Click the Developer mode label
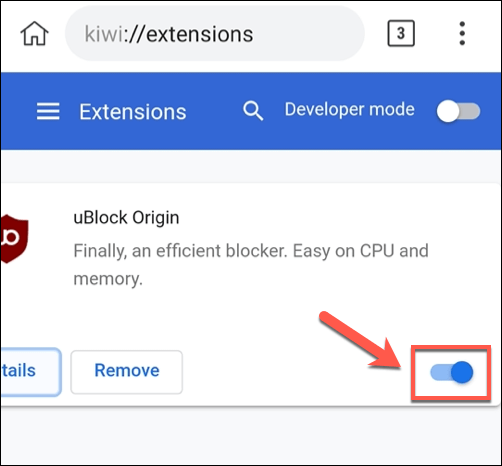502x466 pixels. click(x=349, y=110)
